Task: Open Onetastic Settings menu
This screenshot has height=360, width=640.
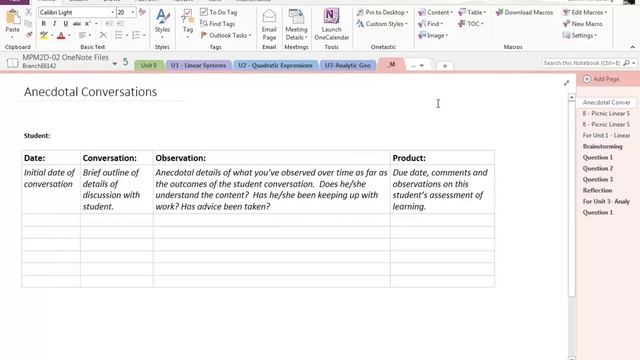Action: coord(580,36)
